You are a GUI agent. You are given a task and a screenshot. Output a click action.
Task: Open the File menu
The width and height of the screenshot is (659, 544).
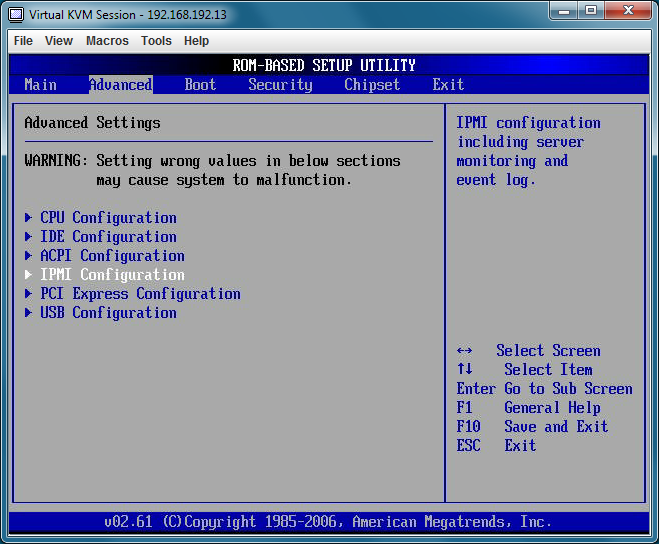coord(23,41)
